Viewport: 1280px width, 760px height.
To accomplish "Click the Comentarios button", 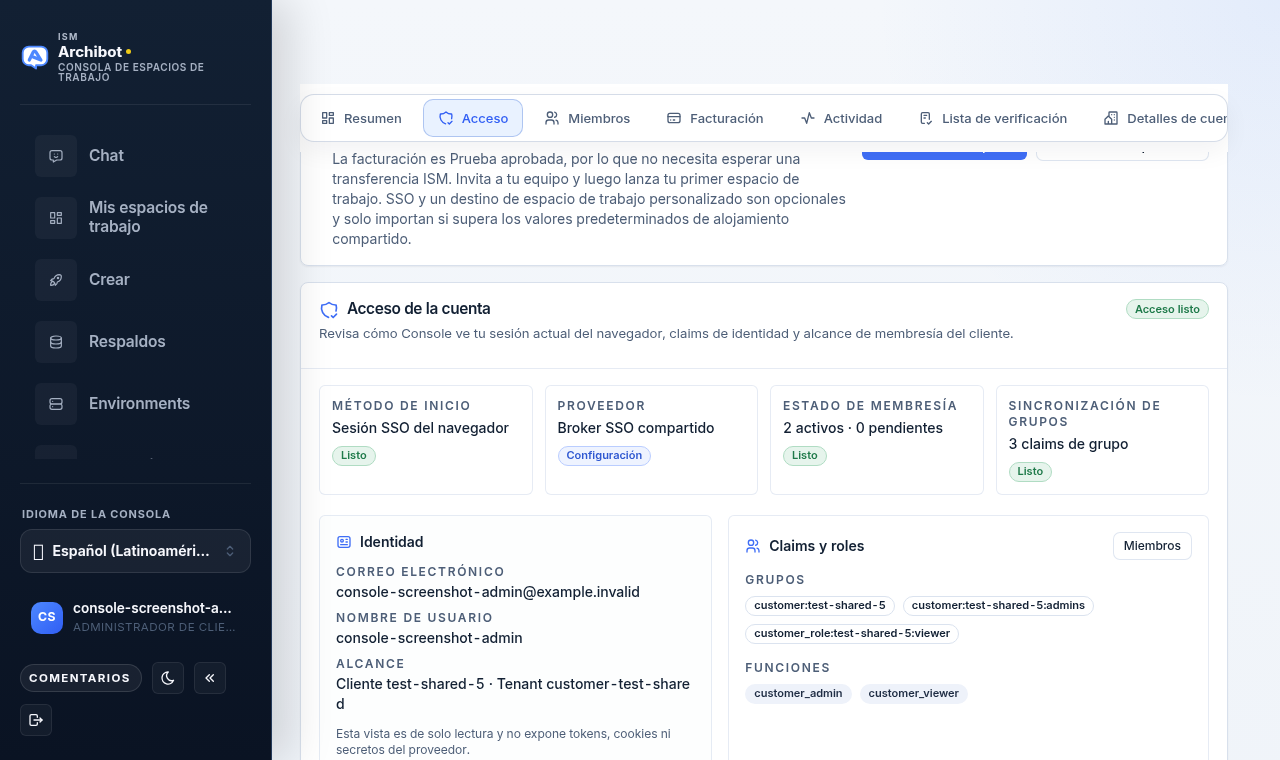I will click(x=81, y=678).
